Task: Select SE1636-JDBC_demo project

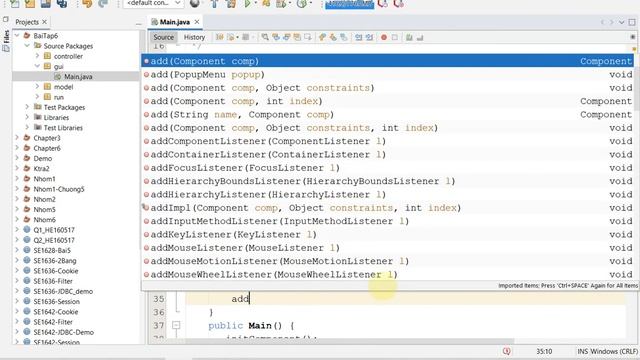Action: pos(63,291)
